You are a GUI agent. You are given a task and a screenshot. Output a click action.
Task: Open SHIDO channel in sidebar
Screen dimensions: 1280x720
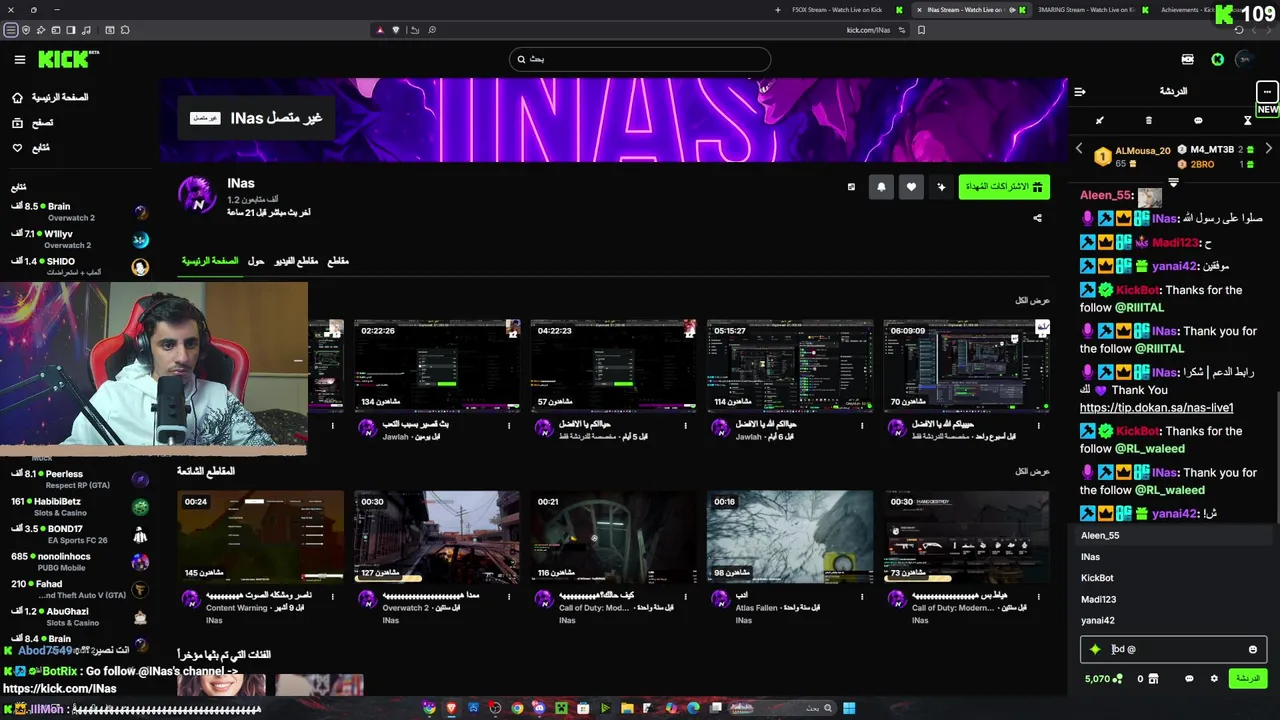79,266
